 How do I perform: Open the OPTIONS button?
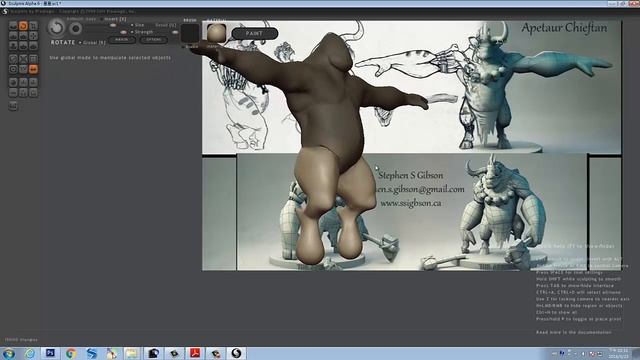(153, 40)
